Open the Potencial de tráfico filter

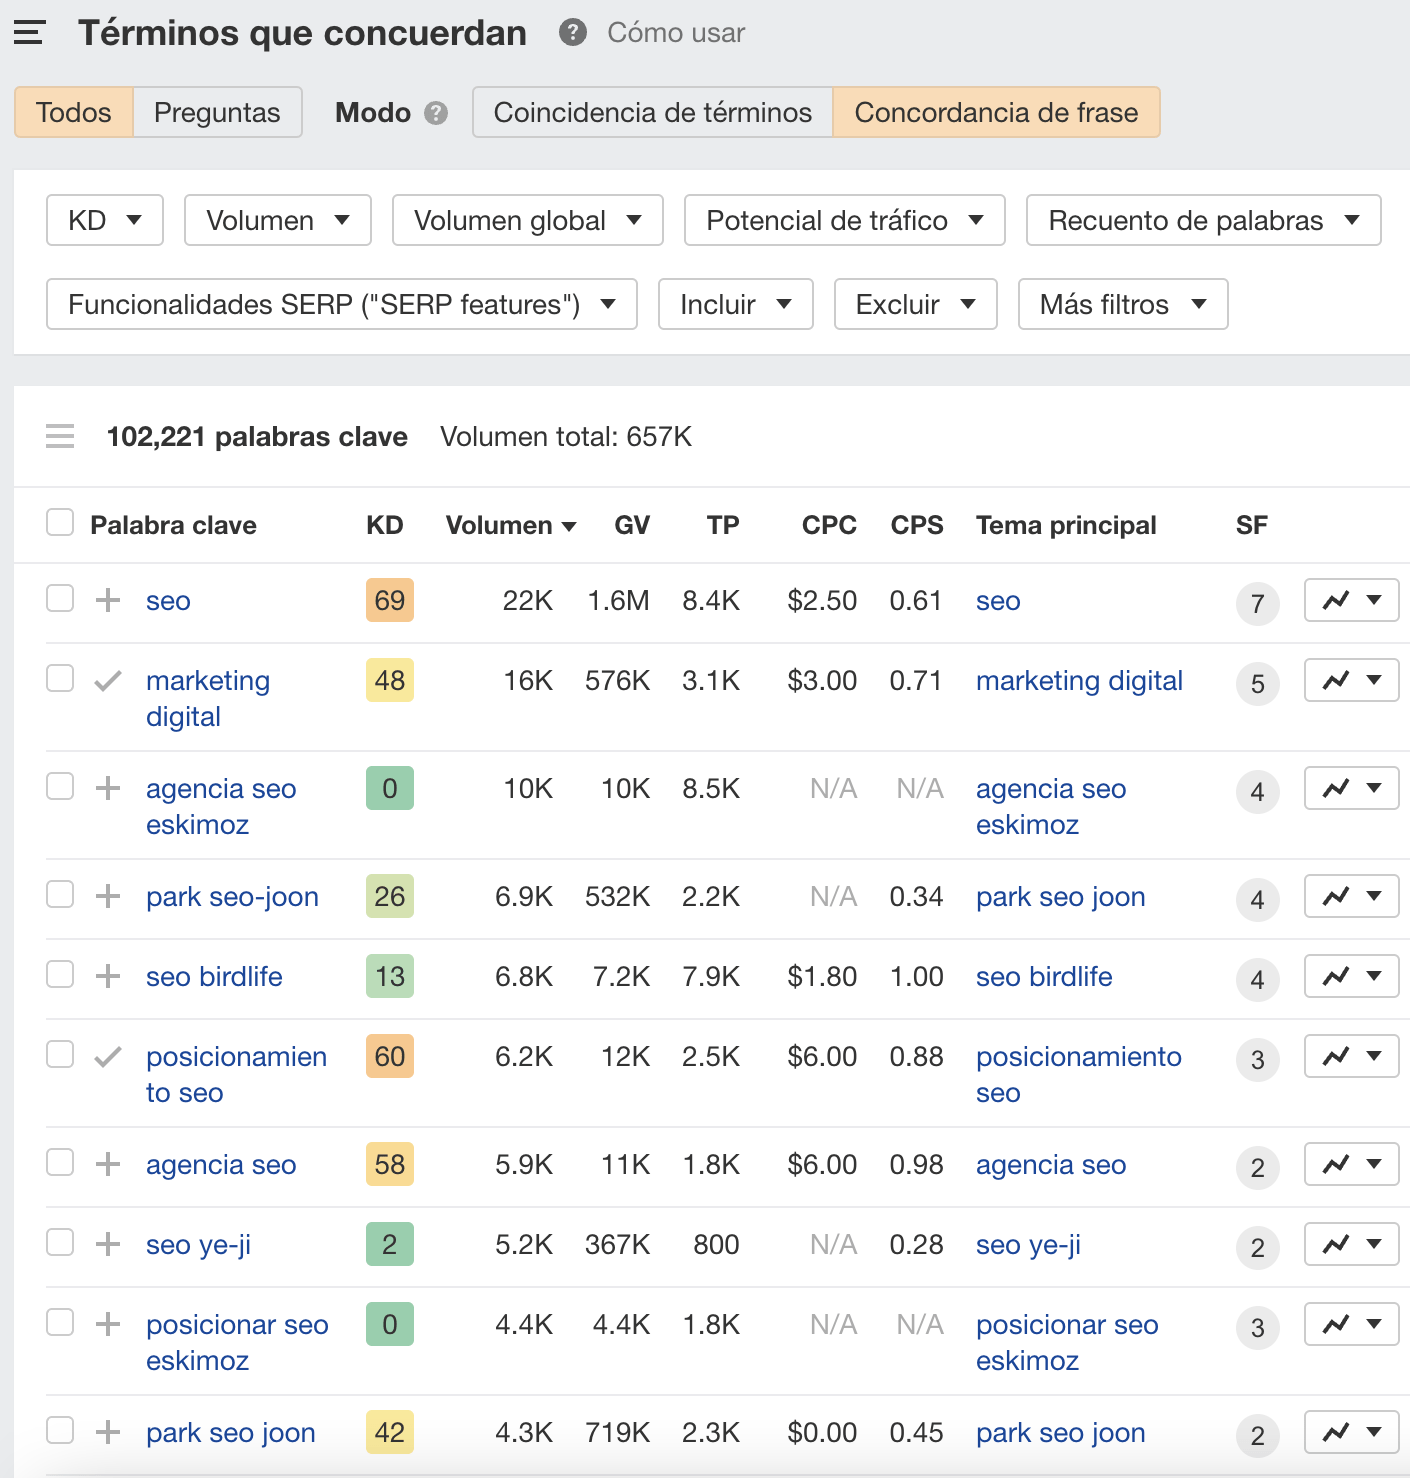tap(844, 220)
